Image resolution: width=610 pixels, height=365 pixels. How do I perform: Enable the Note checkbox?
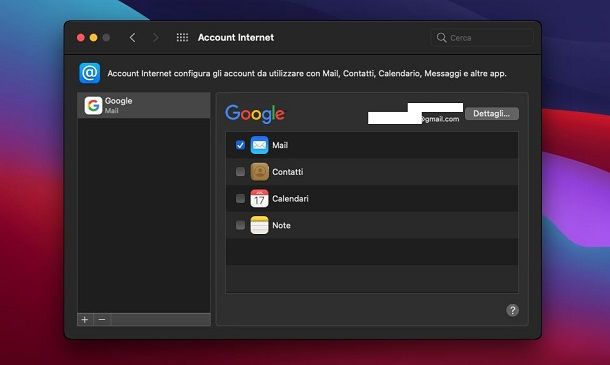(x=240, y=225)
